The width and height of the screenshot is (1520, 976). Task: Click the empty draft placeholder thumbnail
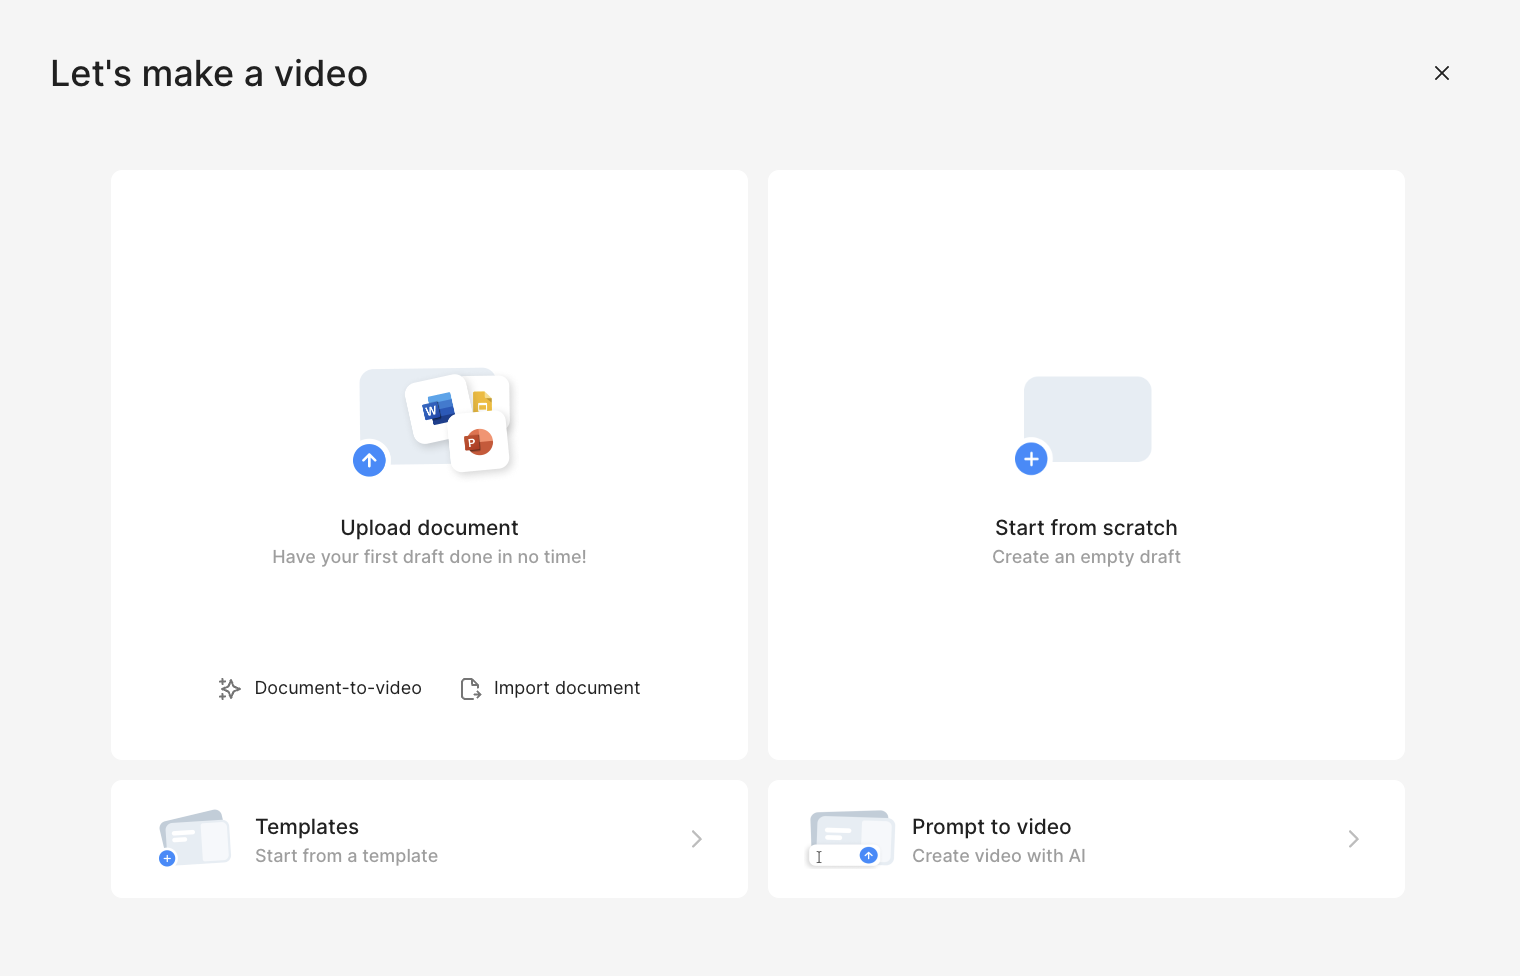click(1087, 419)
